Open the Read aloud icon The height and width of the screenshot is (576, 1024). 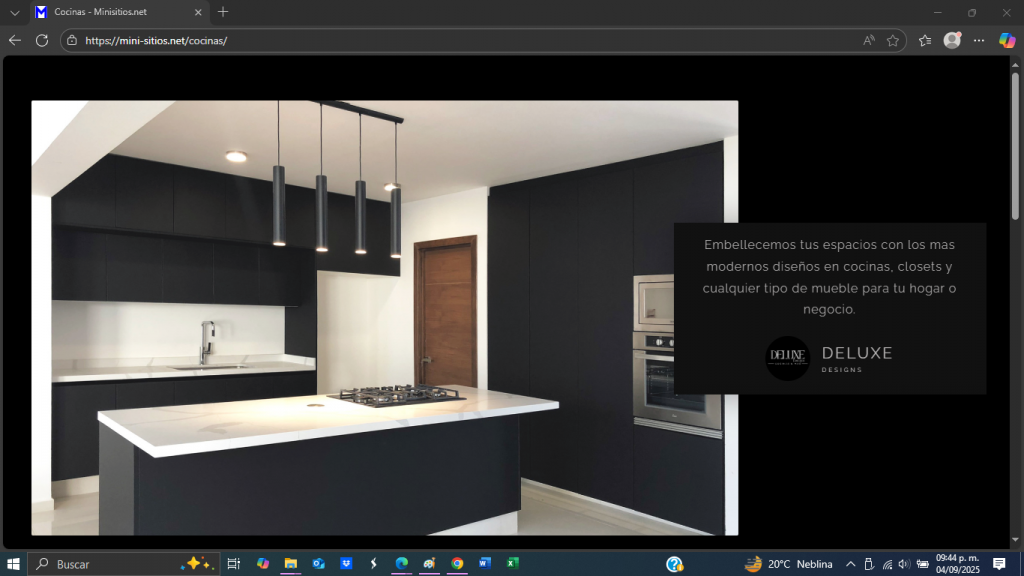[x=869, y=41]
